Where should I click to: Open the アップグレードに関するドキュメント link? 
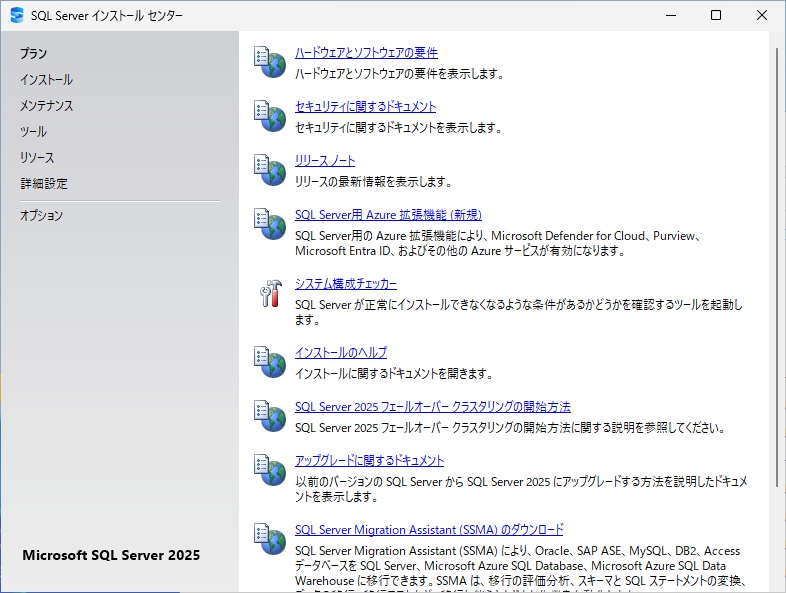pyautogui.click(x=369, y=461)
